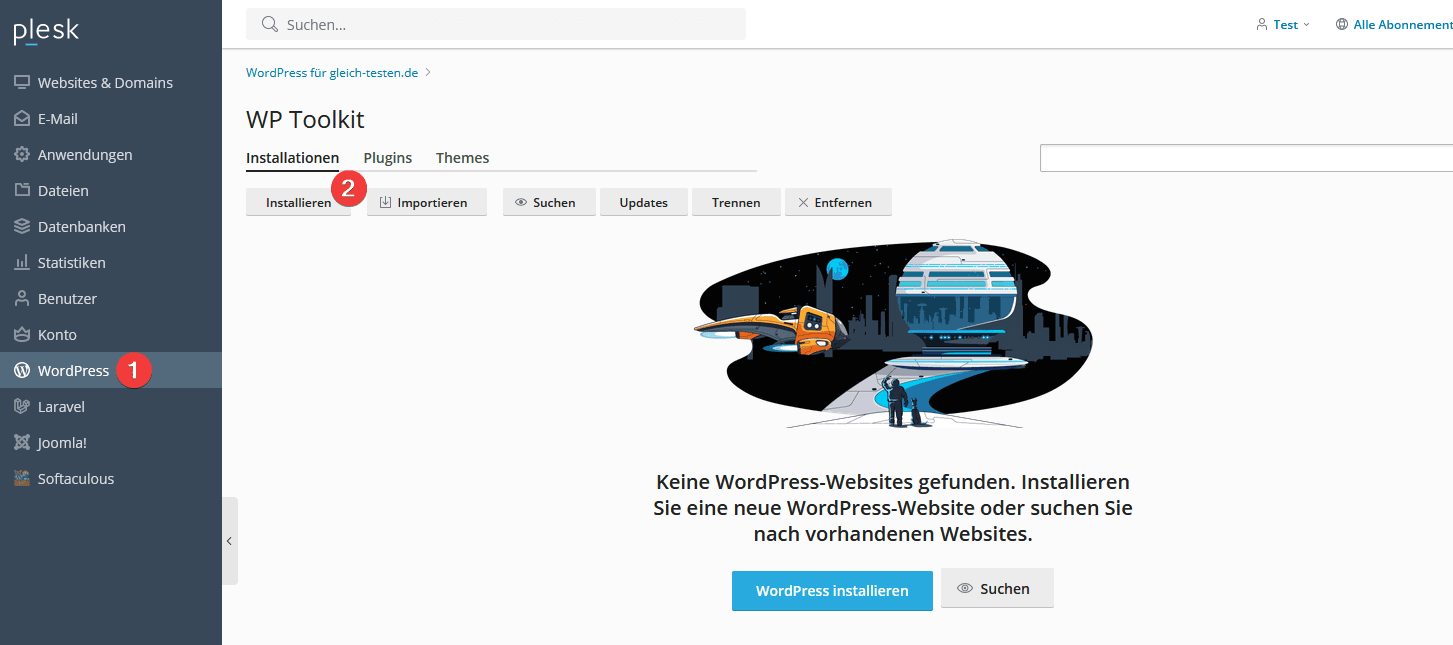Click the Importieren toolbar button
The width and height of the screenshot is (1453, 645).
coord(426,202)
